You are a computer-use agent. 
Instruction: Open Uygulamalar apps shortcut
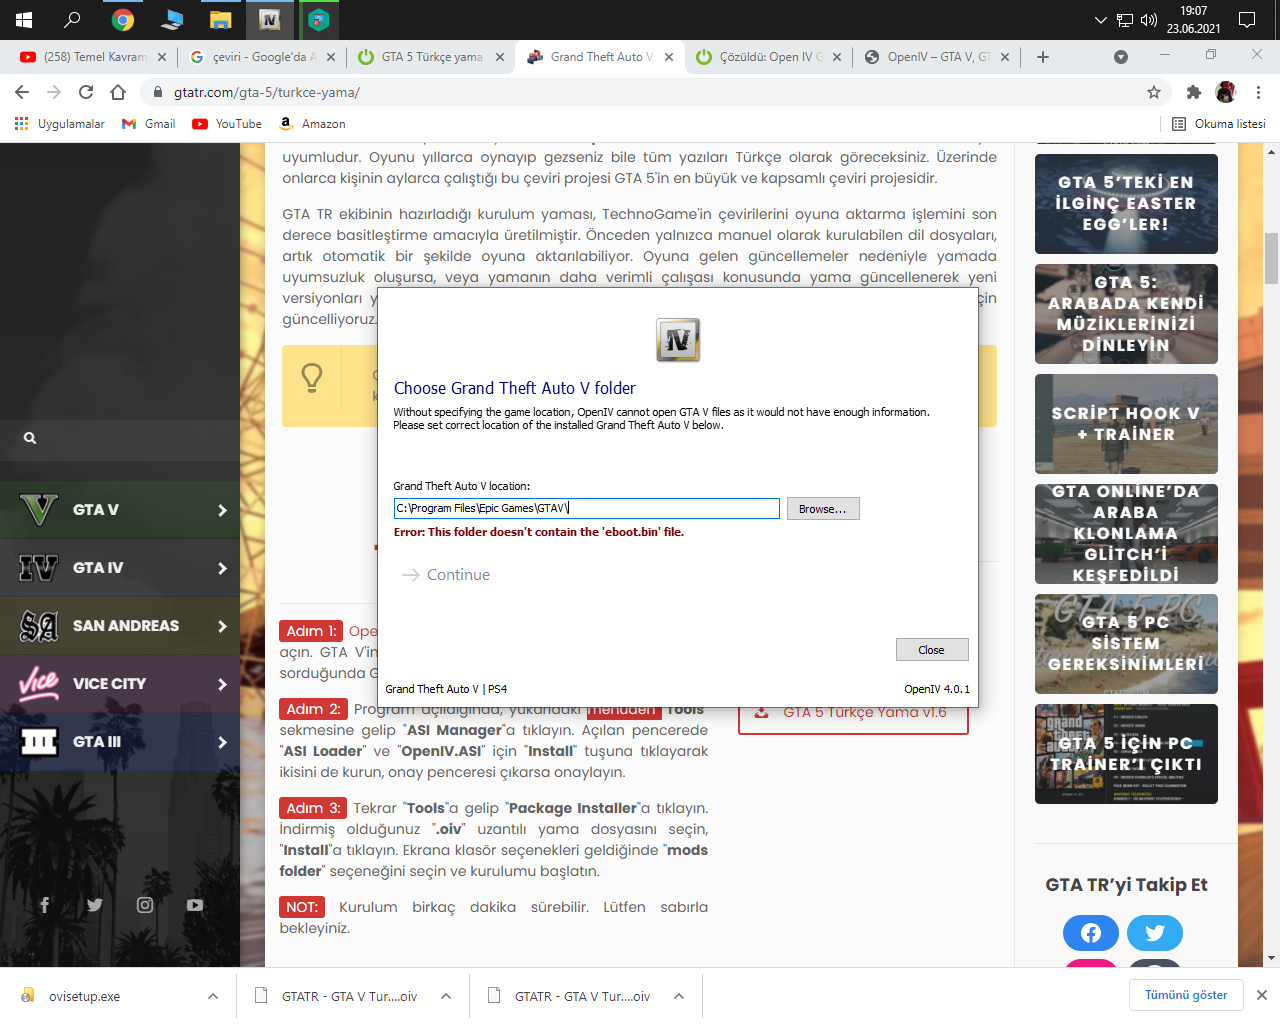60,124
